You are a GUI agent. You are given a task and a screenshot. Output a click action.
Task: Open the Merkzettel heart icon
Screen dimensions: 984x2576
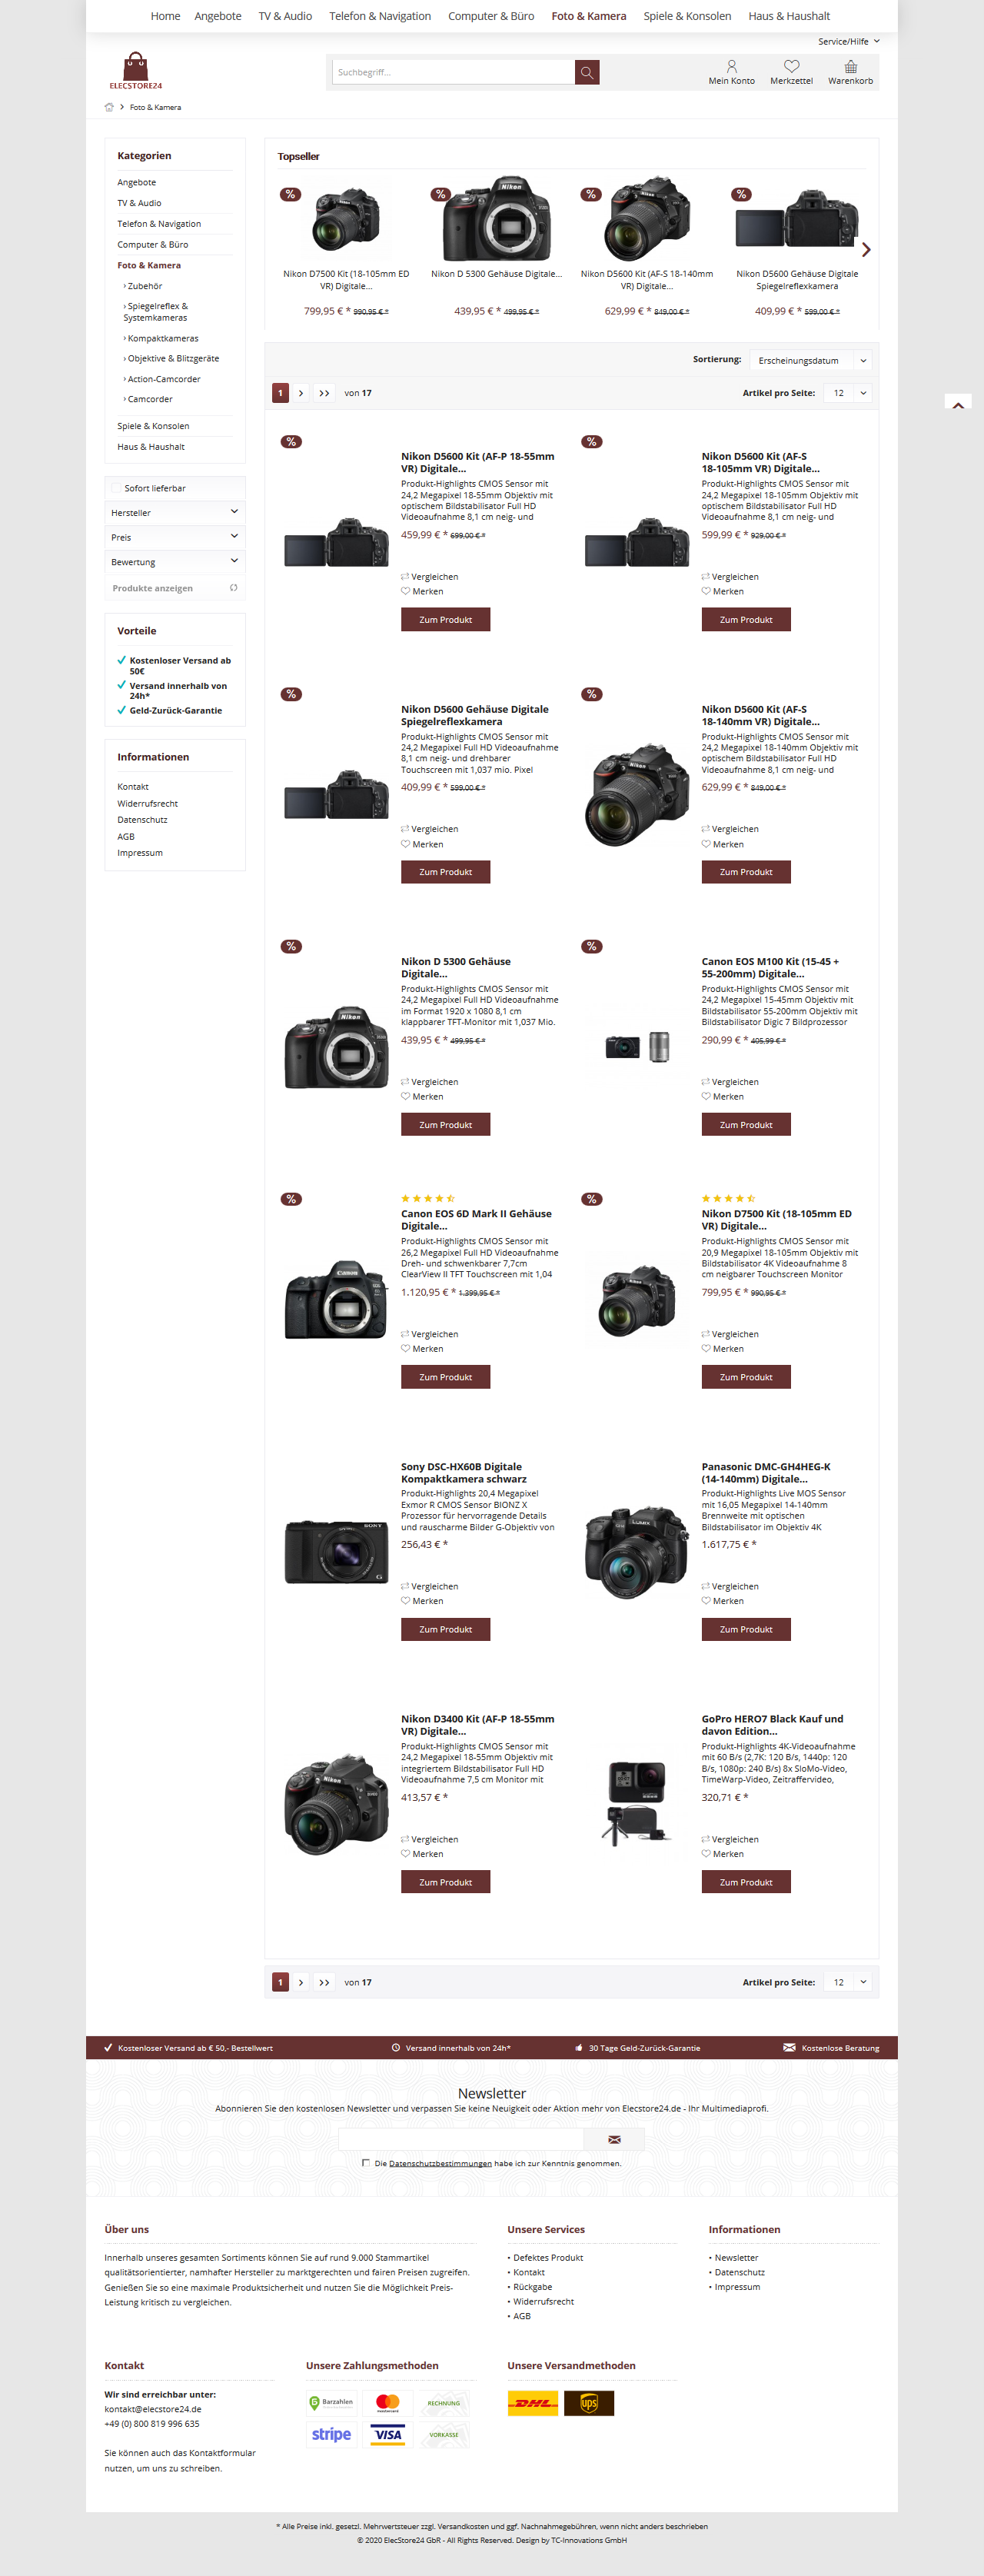click(x=791, y=67)
